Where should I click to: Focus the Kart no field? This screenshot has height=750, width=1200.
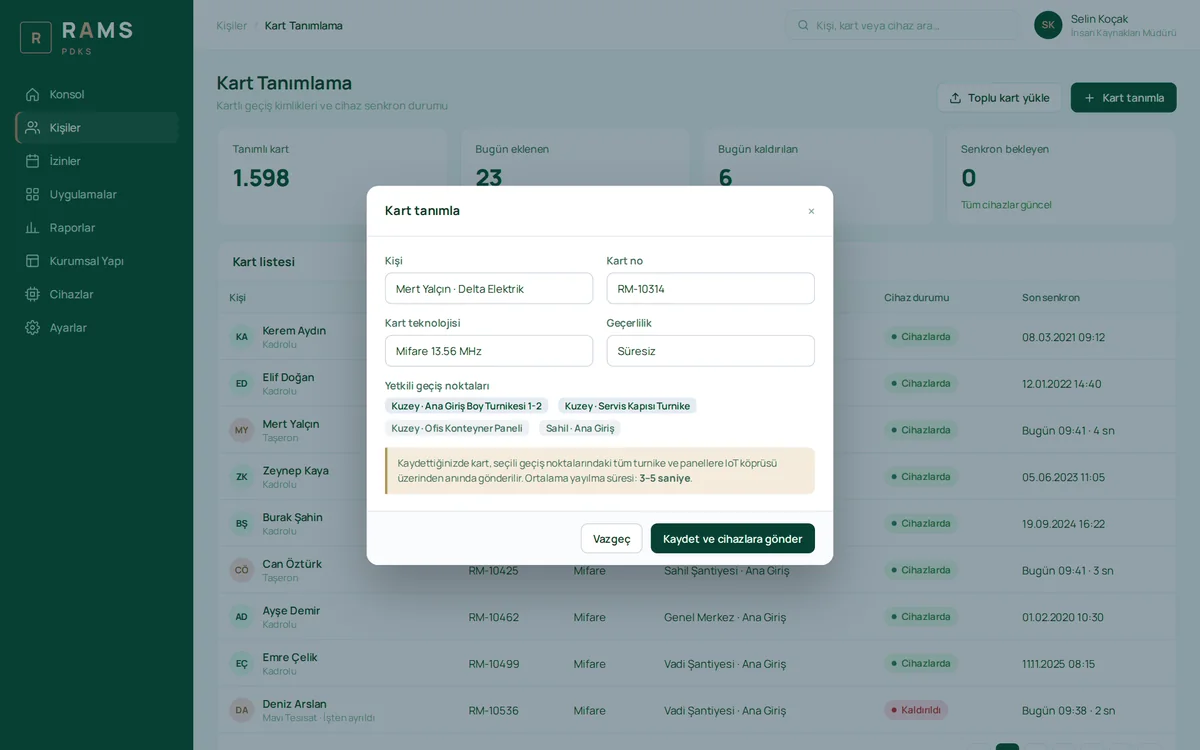[x=711, y=289]
